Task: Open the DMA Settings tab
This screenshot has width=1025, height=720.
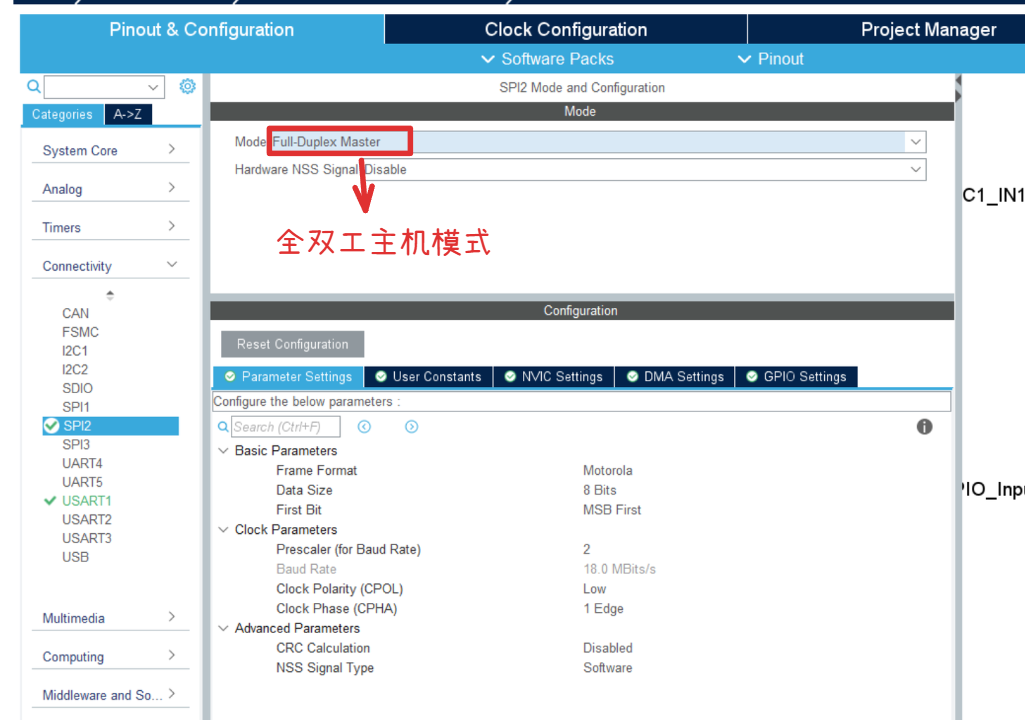Action: pos(675,377)
